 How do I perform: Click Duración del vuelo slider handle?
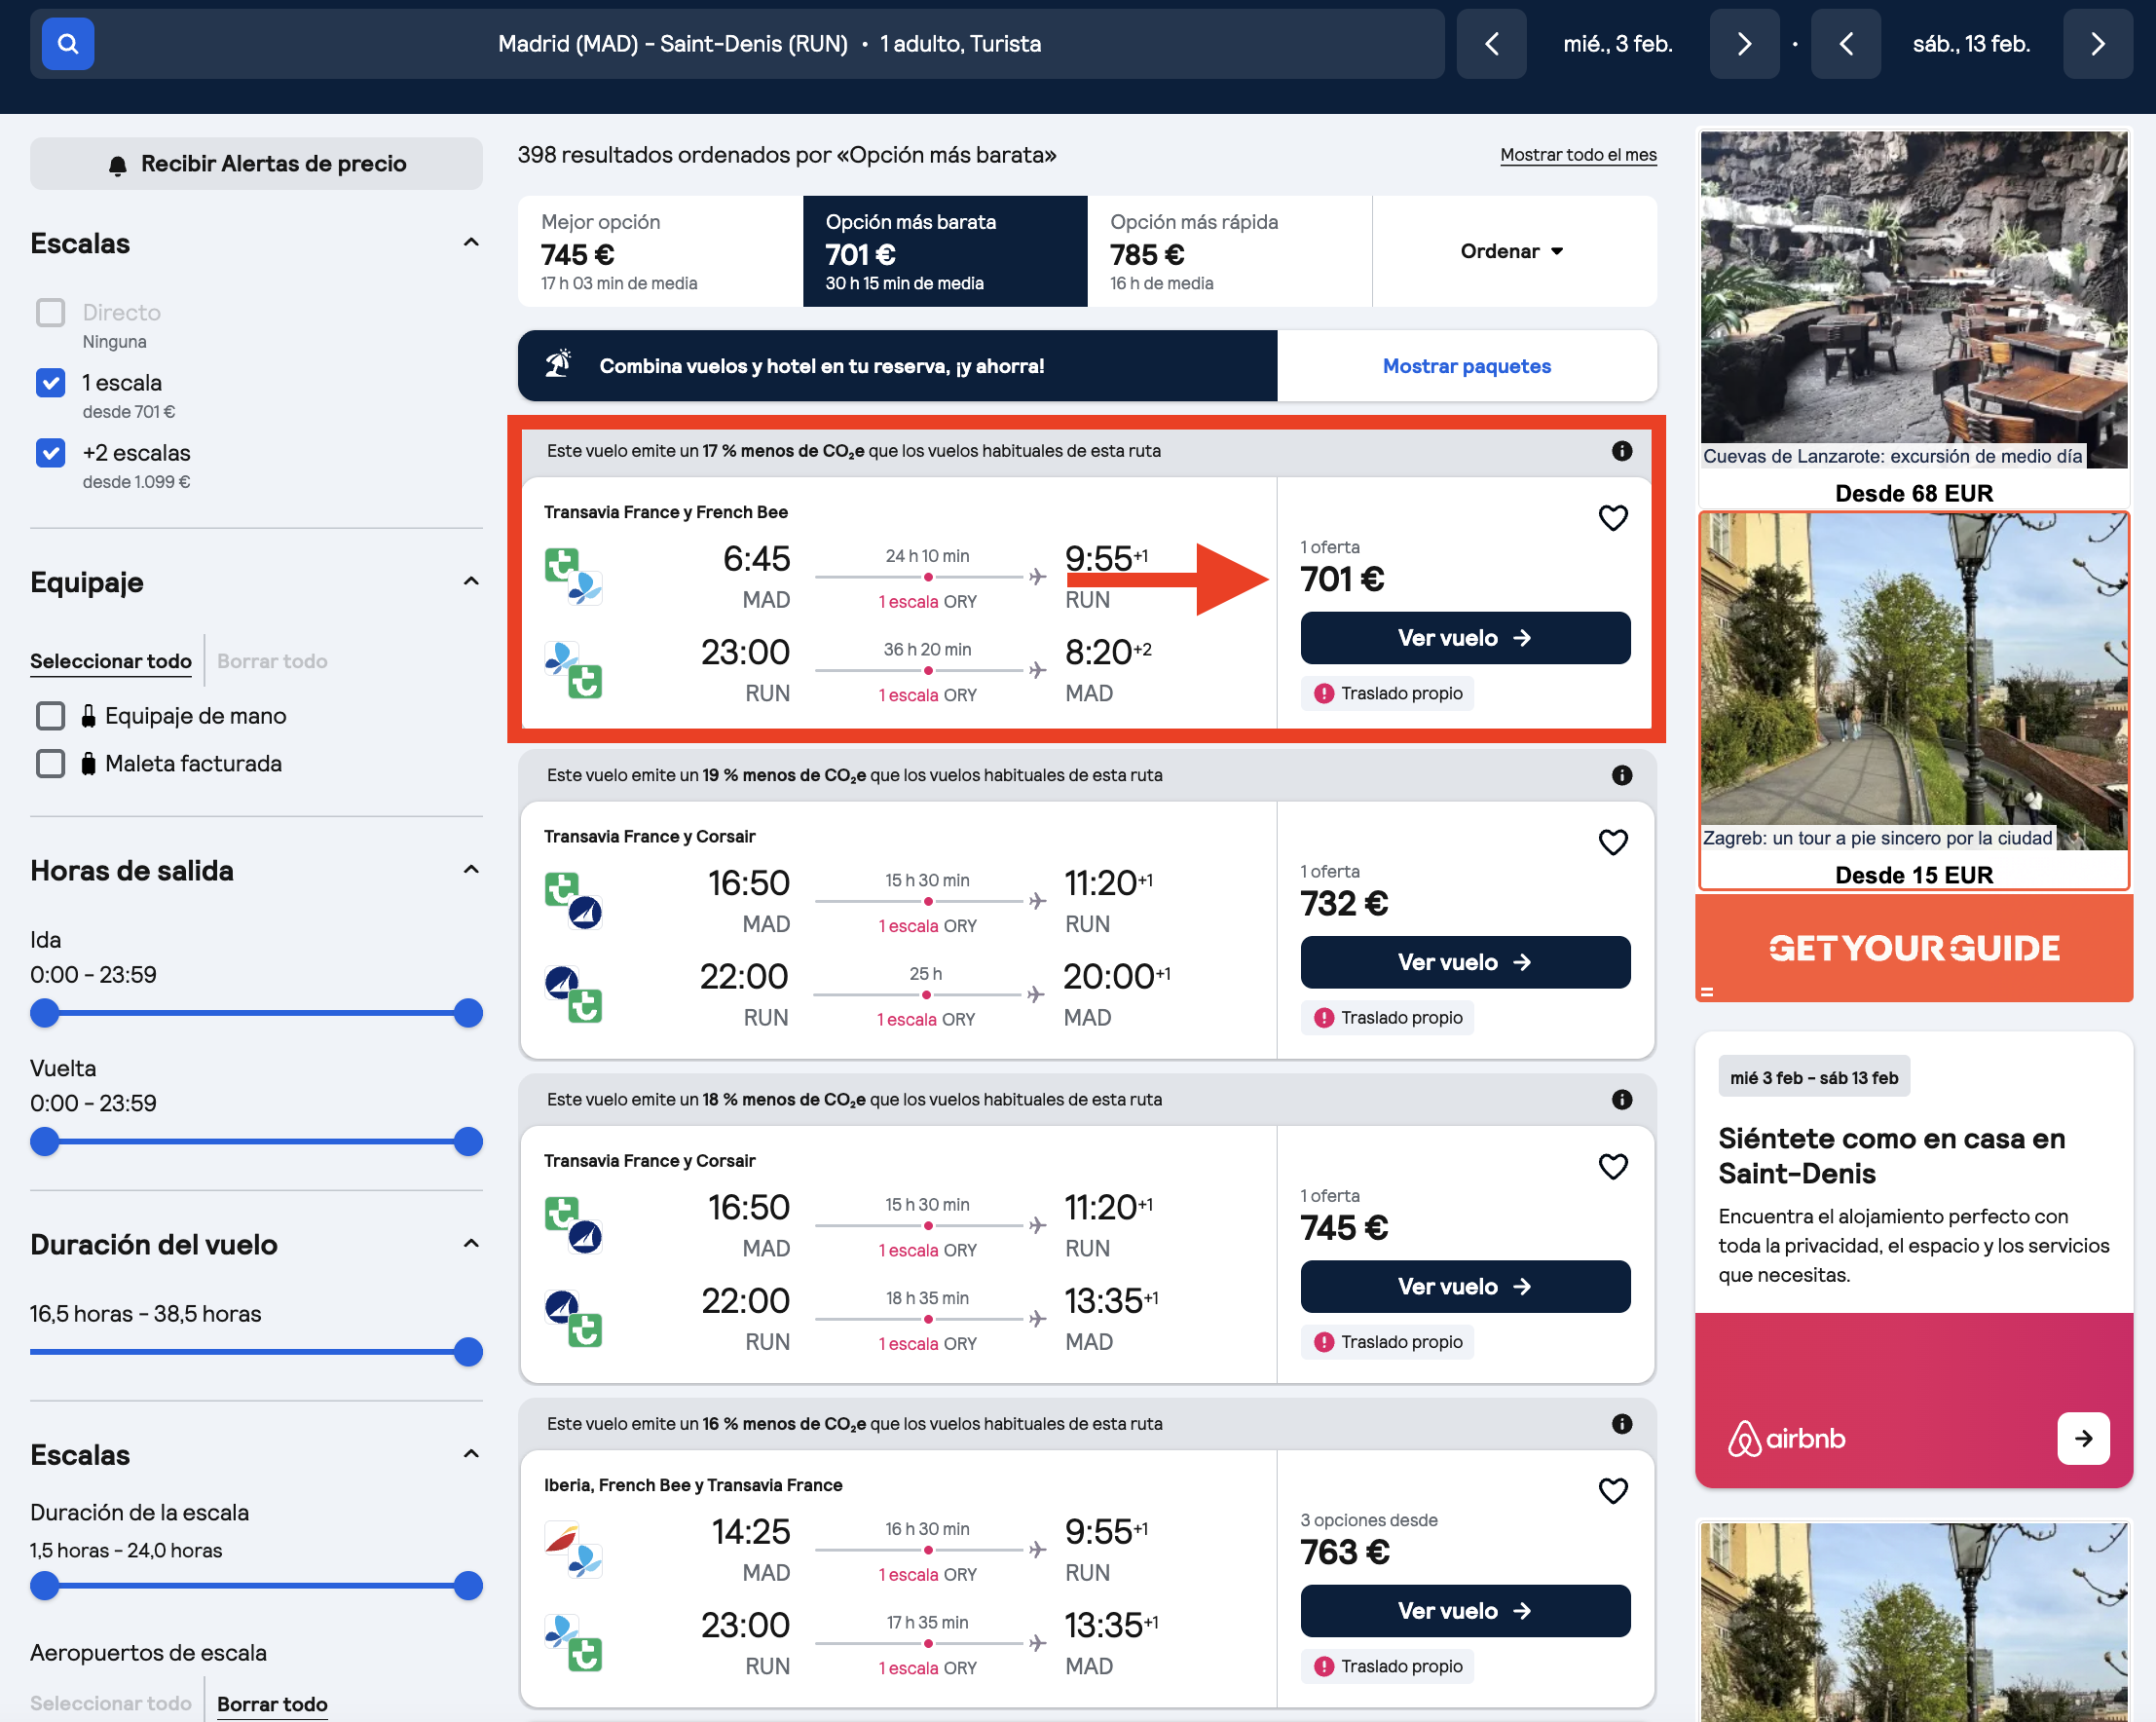coord(468,1352)
